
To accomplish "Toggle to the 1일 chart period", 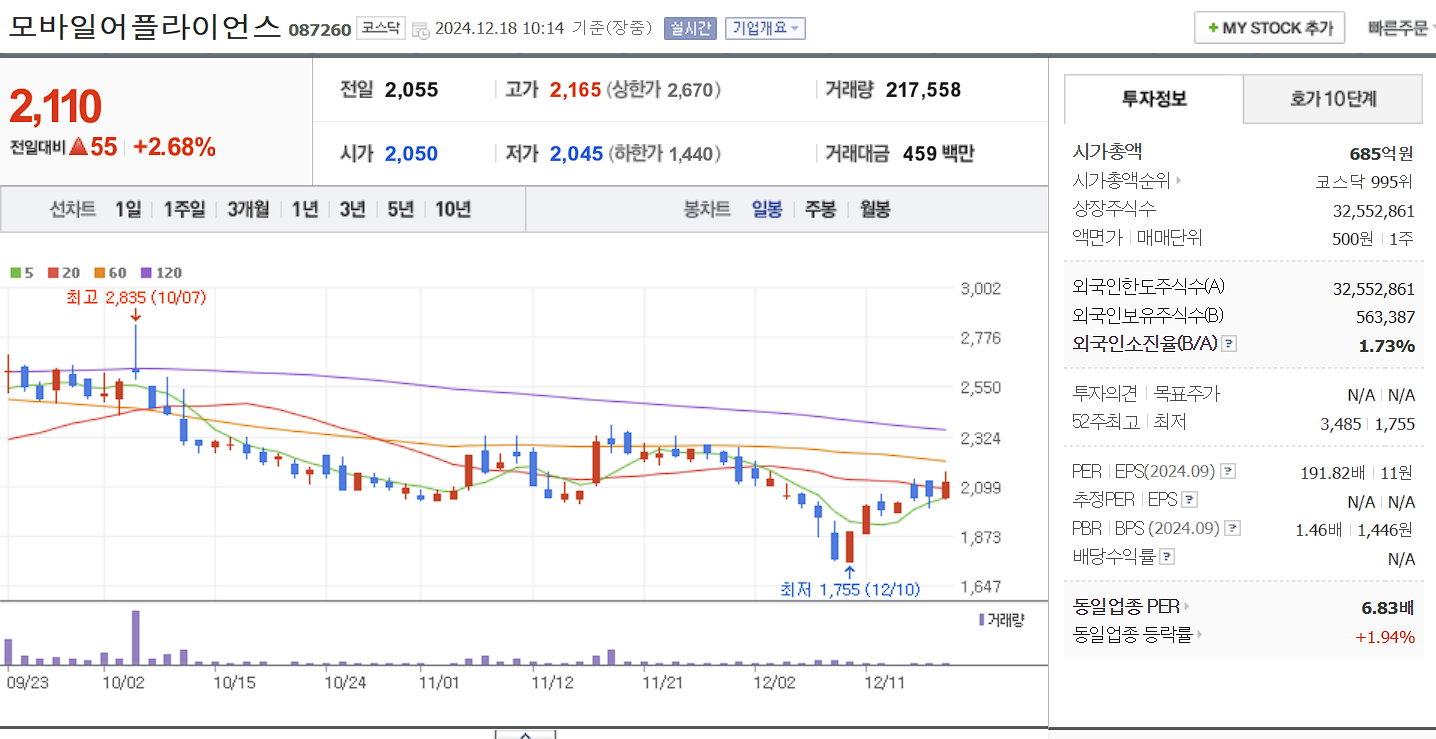I will click(x=127, y=209).
